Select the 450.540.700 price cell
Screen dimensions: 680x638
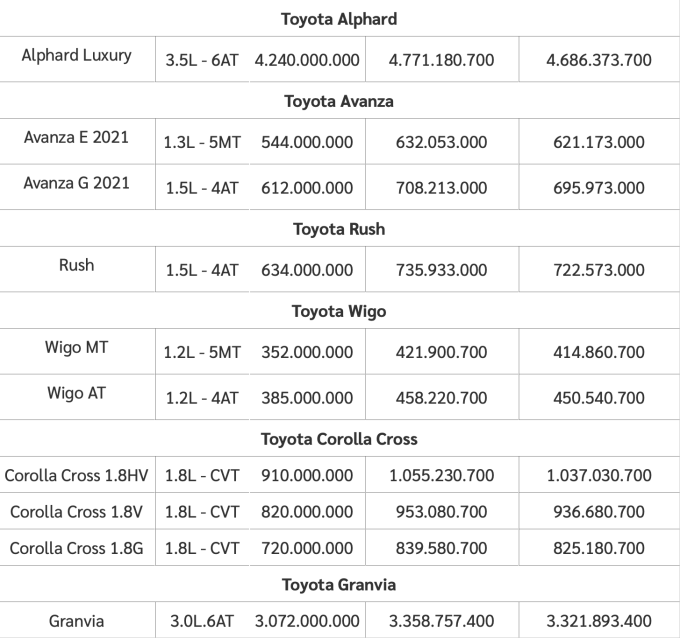(599, 398)
